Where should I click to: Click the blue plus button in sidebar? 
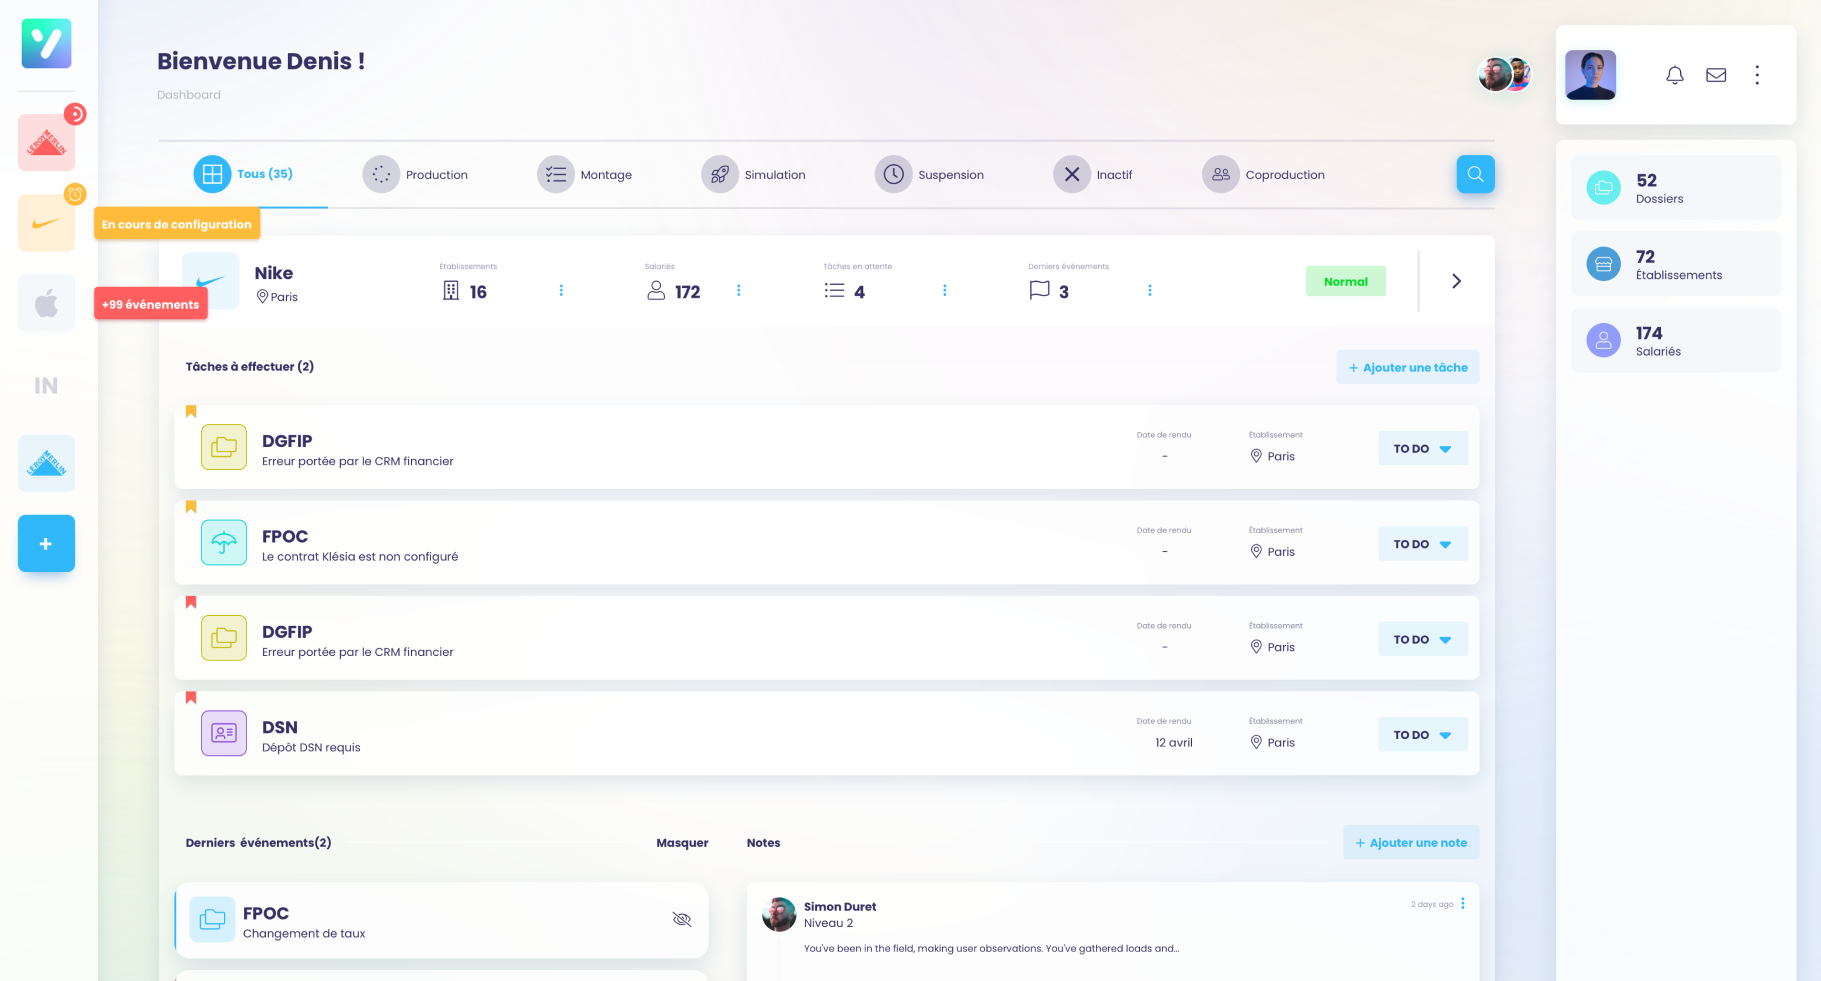point(46,544)
